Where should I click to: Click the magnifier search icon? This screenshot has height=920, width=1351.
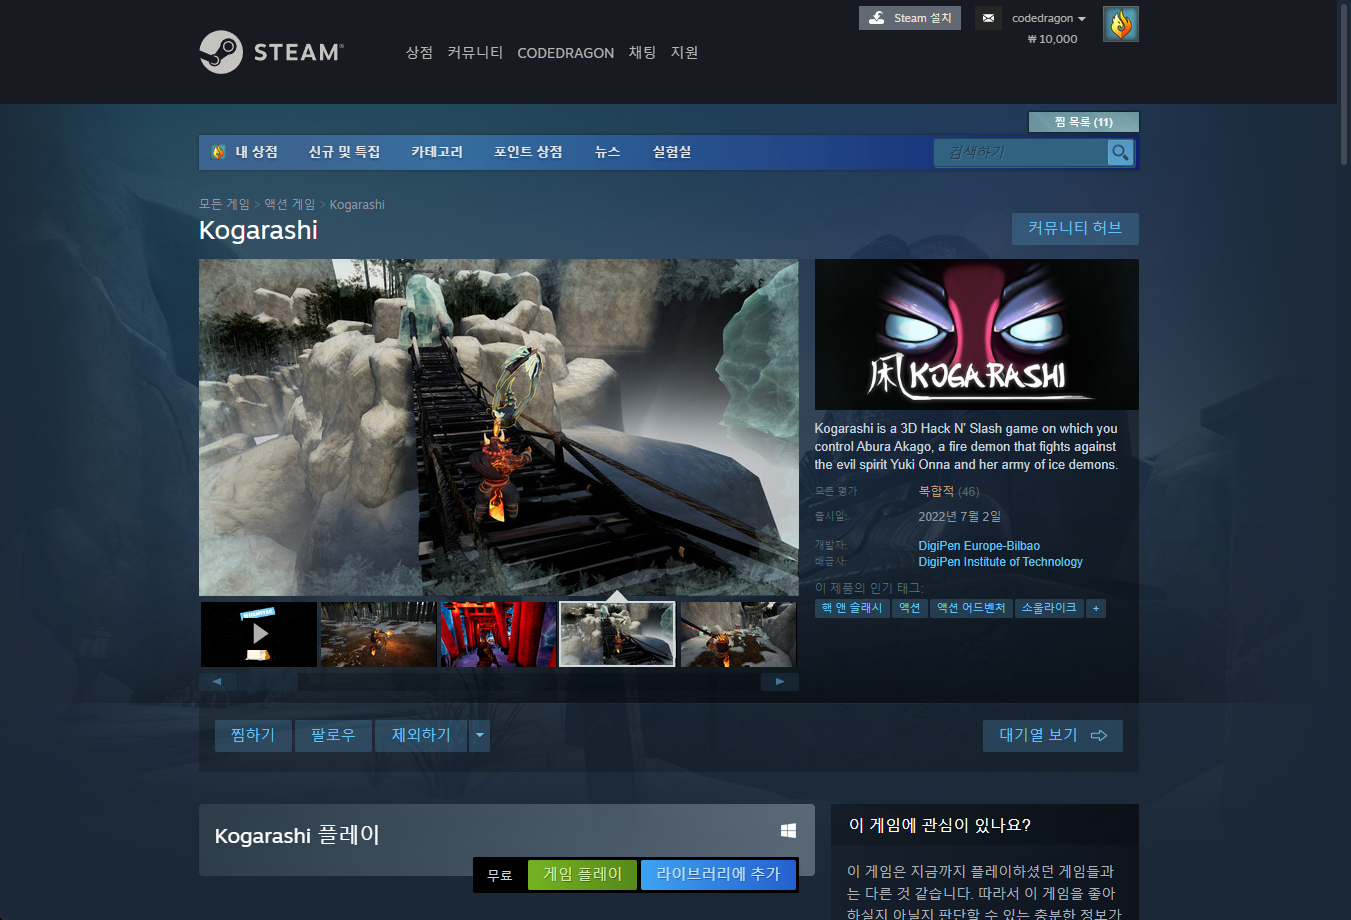point(1120,152)
